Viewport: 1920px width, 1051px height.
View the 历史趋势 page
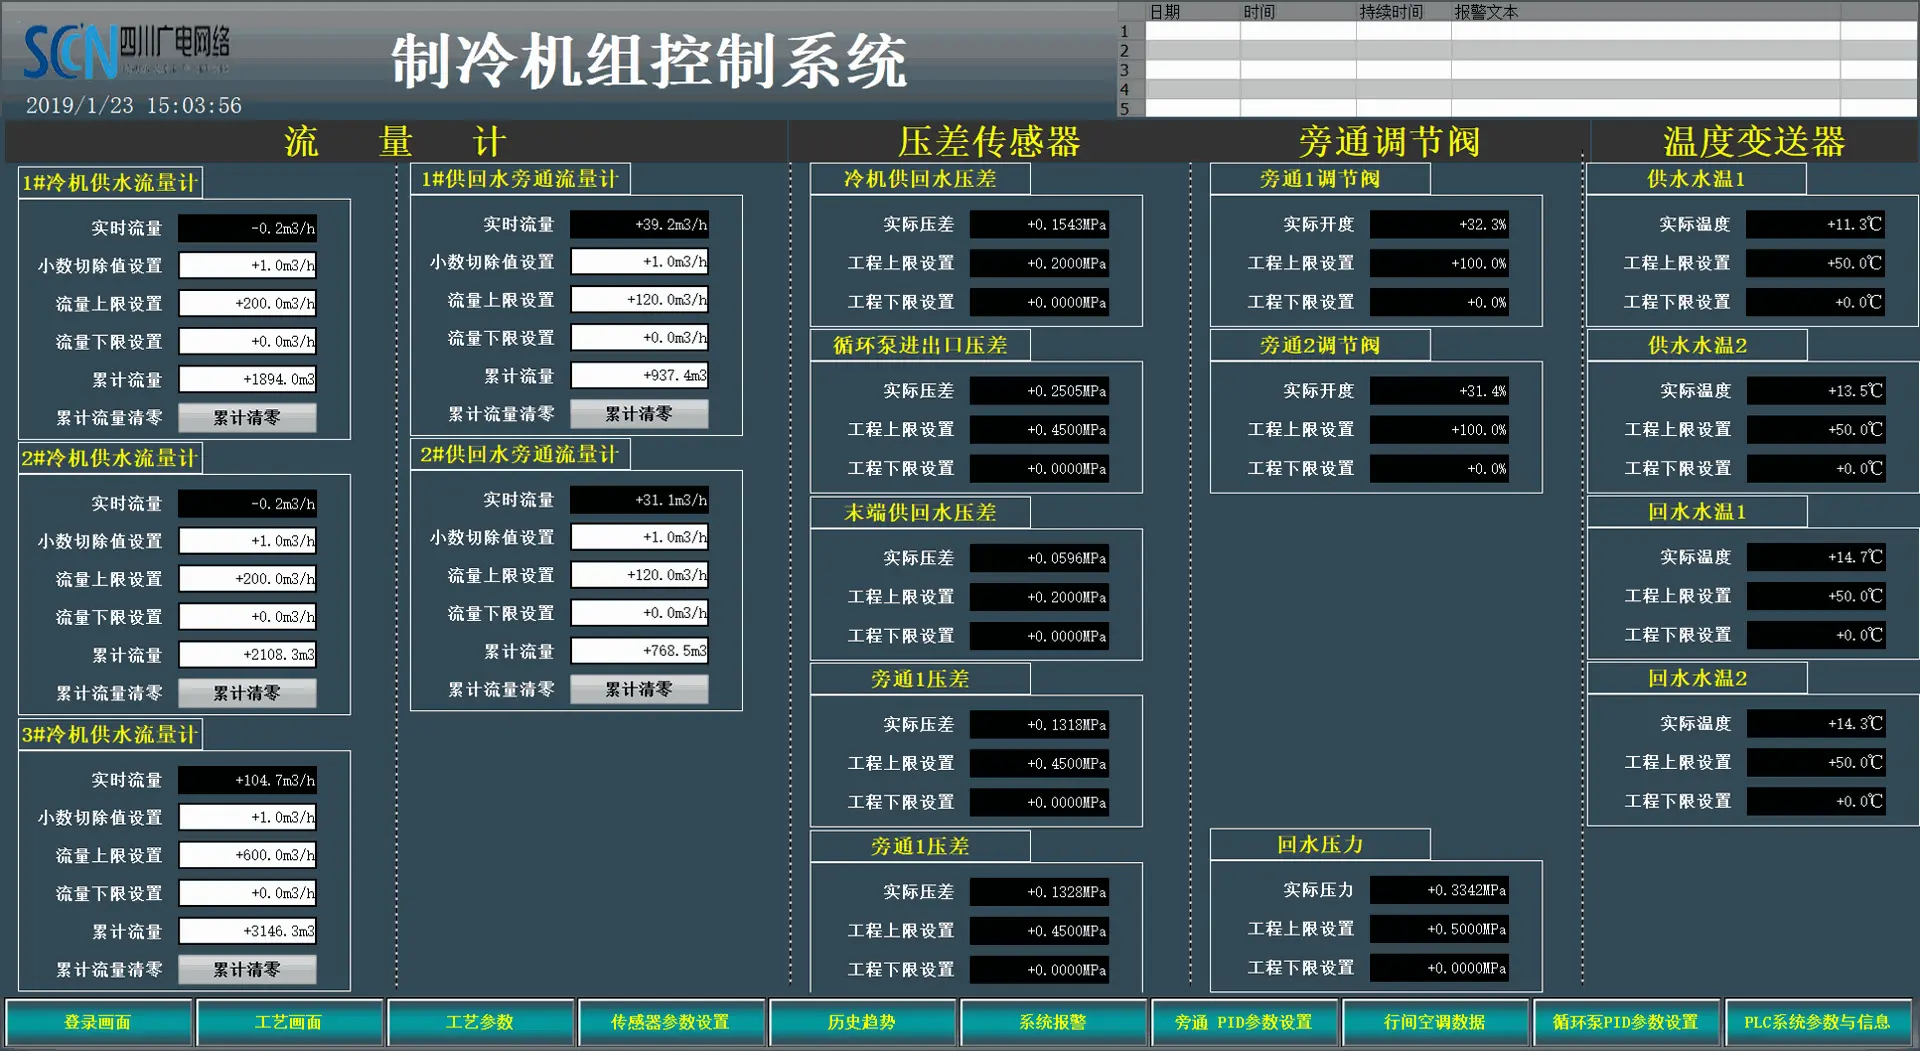862,1022
